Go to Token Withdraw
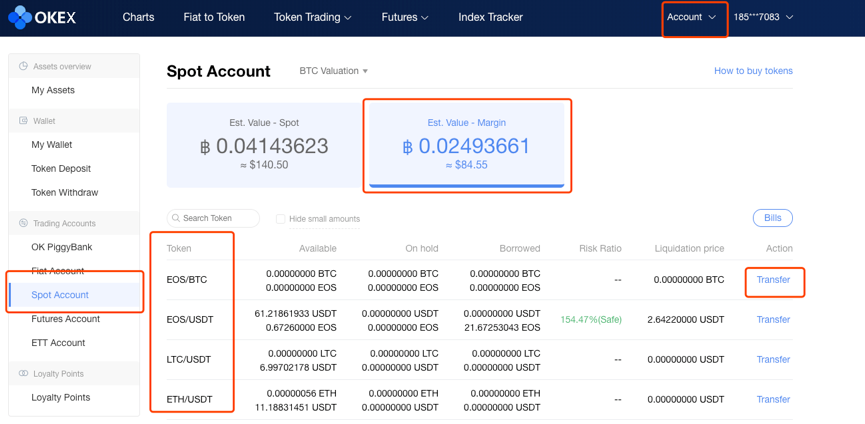 pyautogui.click(x=65, y=192)
